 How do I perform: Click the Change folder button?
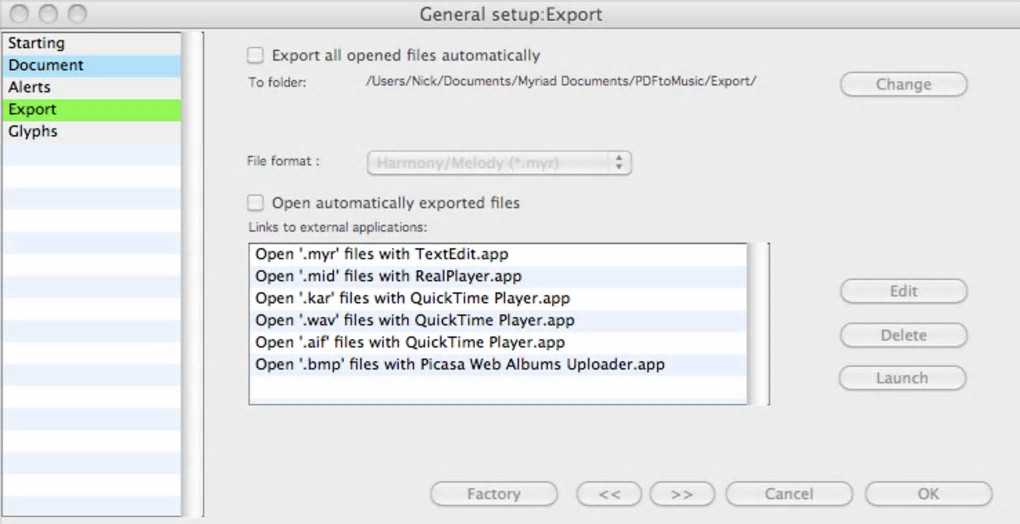click(x=903, y=84)
